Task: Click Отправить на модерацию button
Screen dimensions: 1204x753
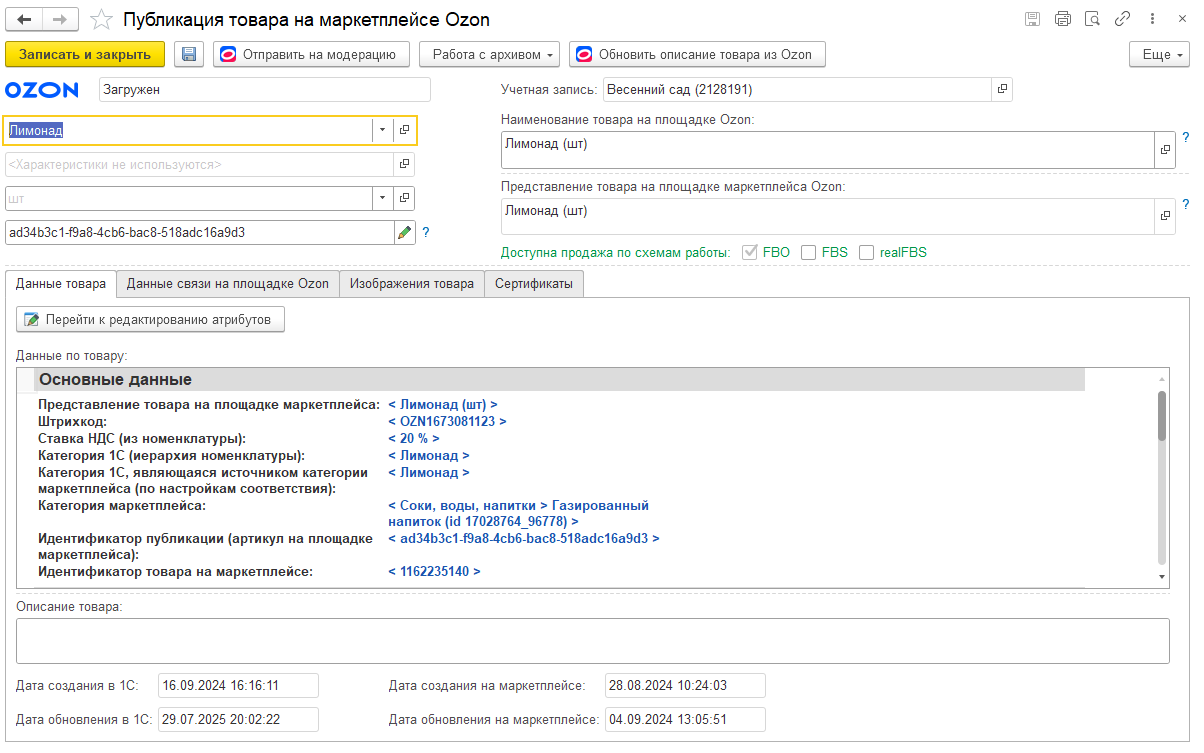Action: pos(311,54)
